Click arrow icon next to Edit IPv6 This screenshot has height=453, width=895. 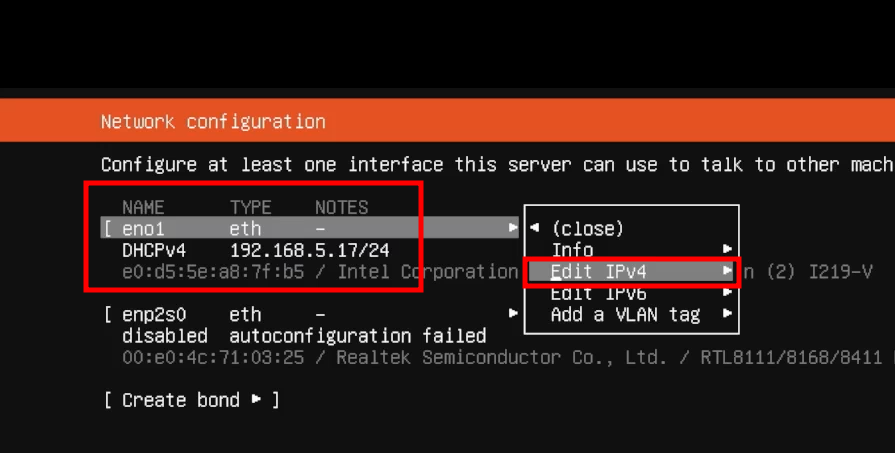click(727, 293)
